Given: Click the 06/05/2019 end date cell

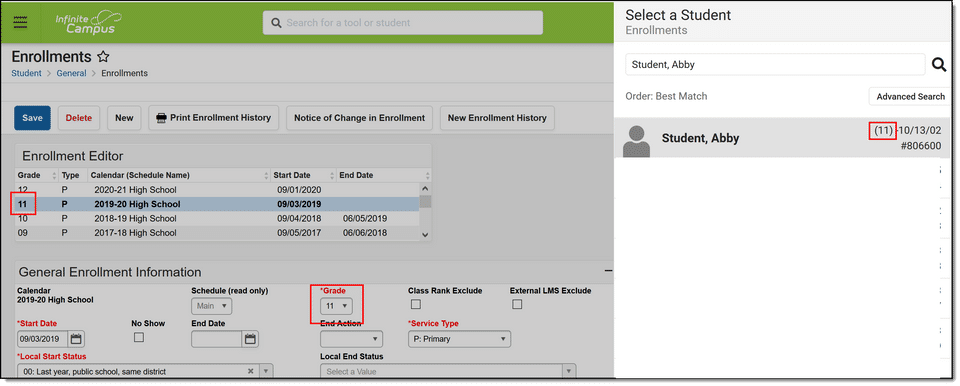Looking at the screenshot, I should pos(365,219).
